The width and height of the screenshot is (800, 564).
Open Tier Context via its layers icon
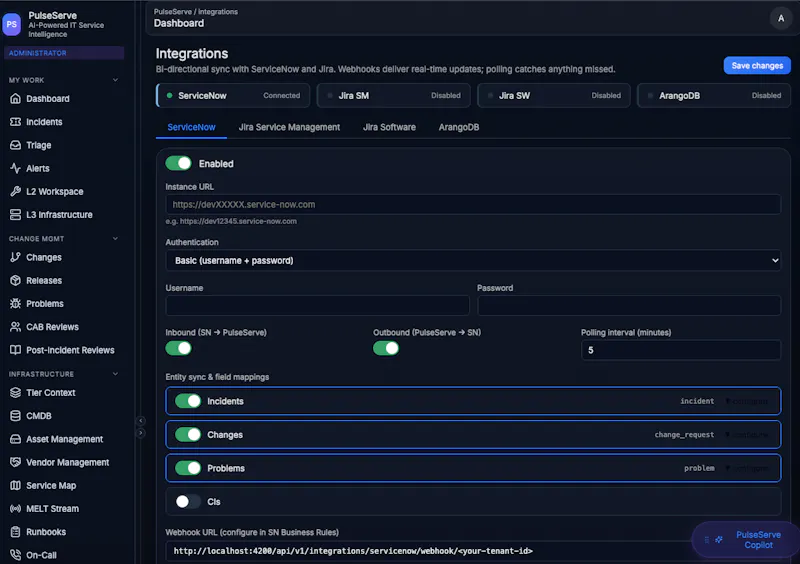[15, 393]
